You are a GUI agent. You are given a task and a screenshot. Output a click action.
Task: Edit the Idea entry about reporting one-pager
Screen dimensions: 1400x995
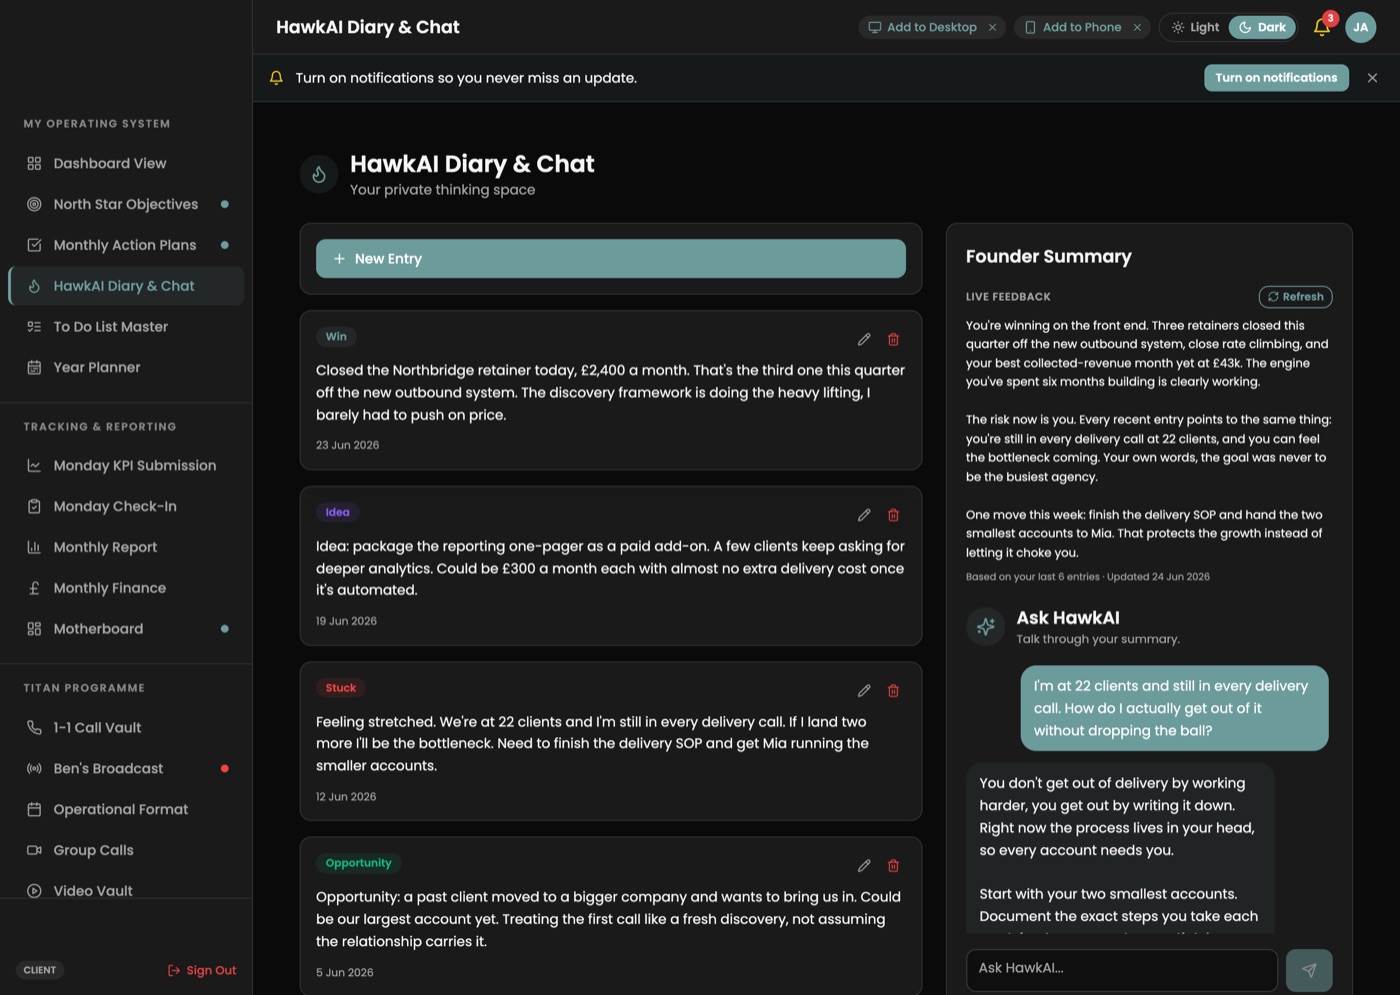pos(864,515)
